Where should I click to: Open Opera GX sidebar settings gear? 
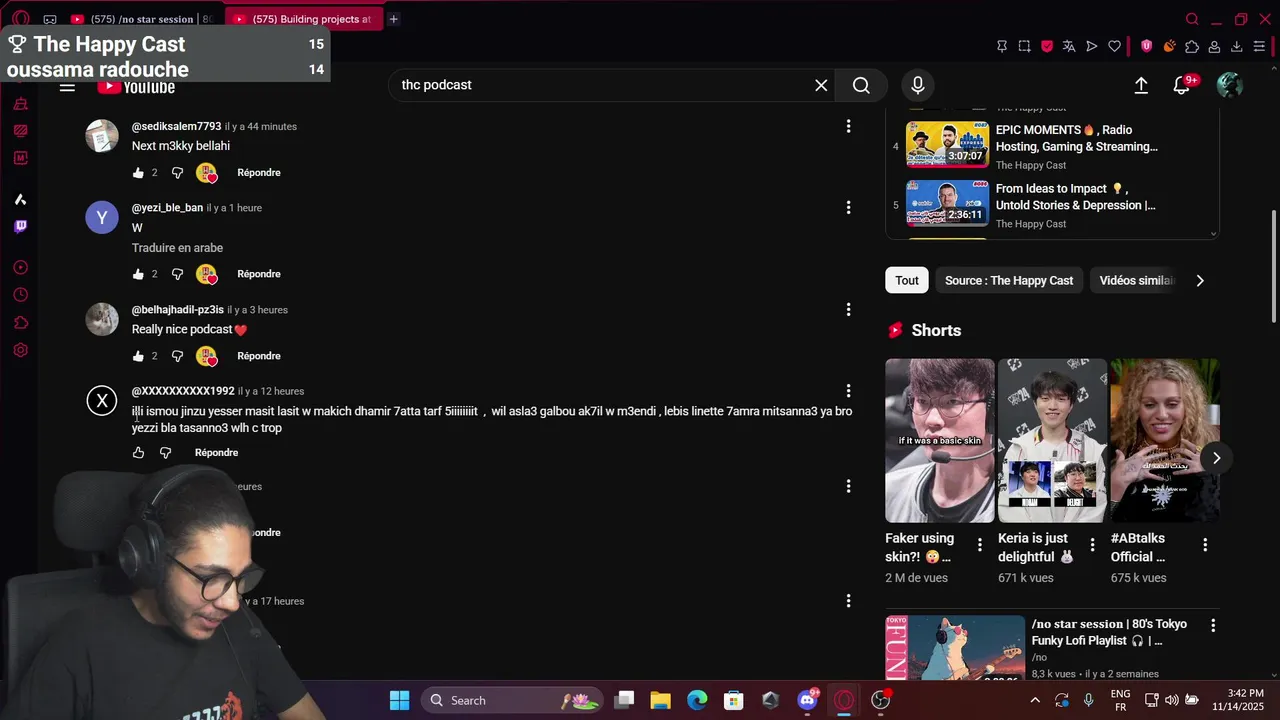(20, 351)
